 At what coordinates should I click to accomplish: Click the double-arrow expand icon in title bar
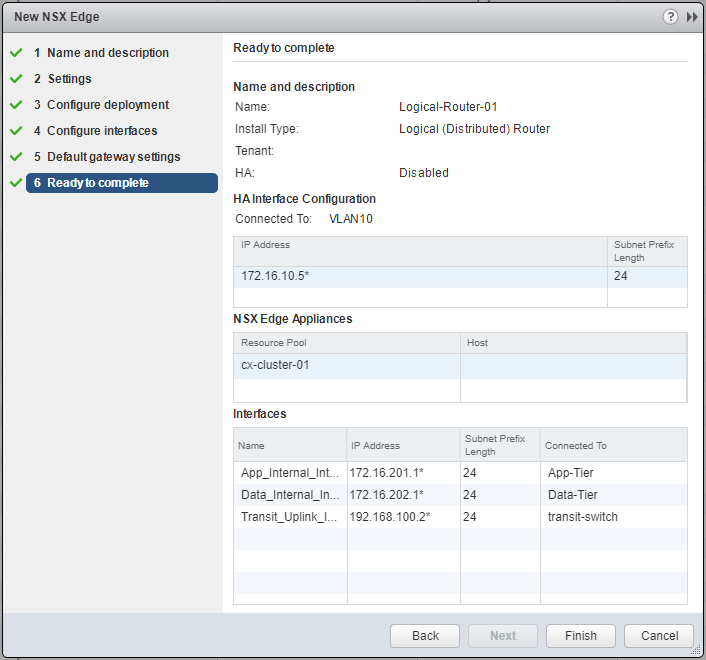[x=691, y=17]
